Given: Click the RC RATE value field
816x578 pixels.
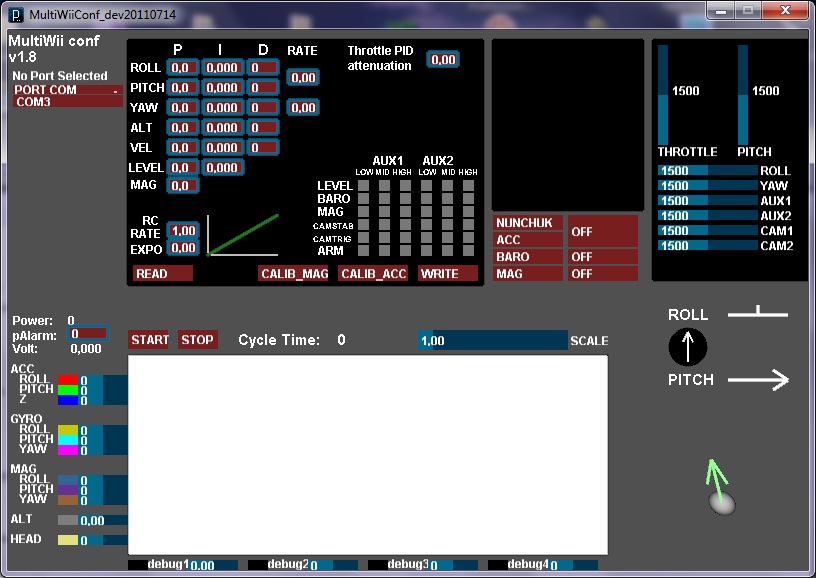Looking at the screenshot, I should click(183, 230).
